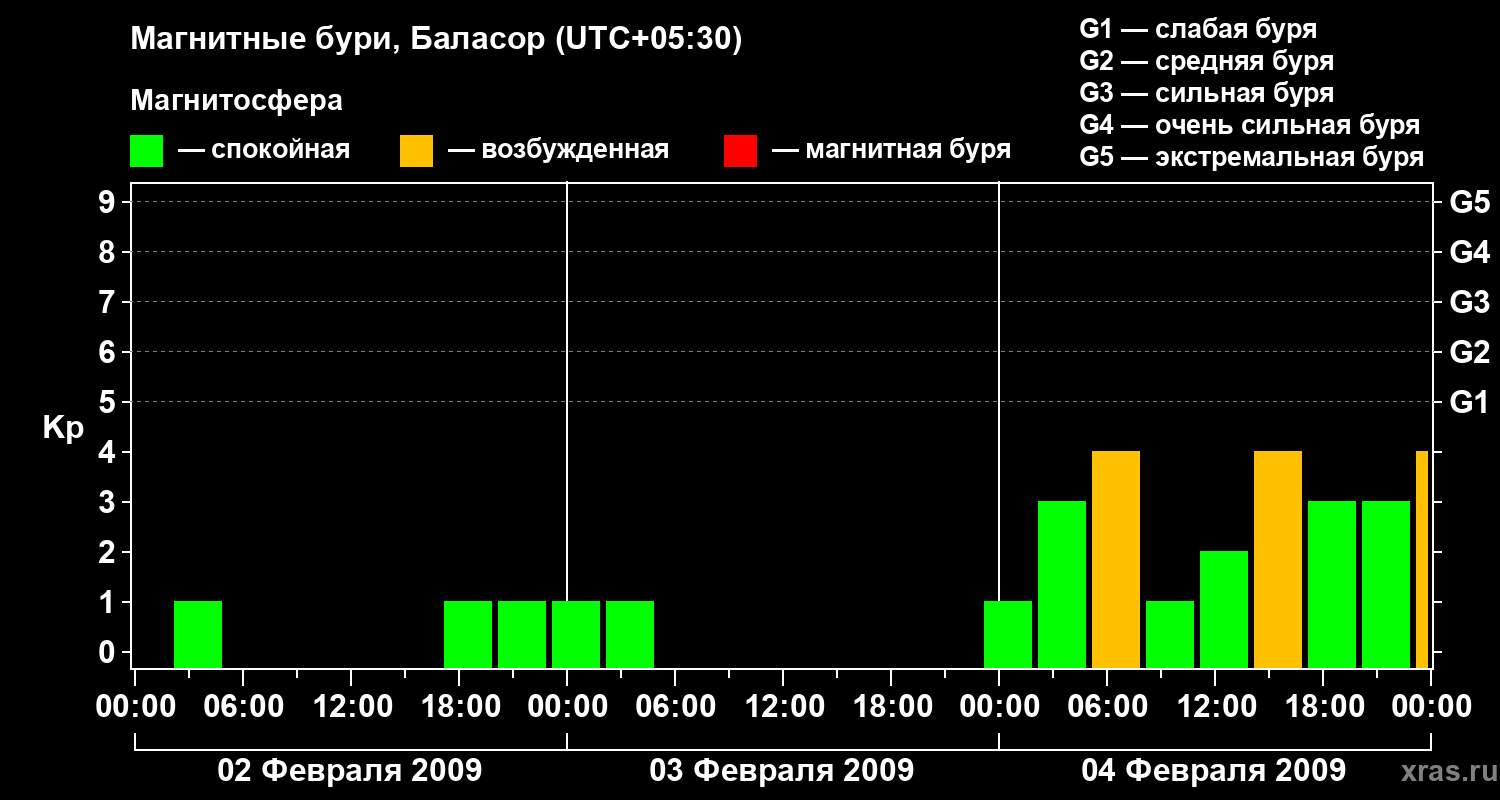Image resolution: width=1500 pixels, height=800 pixels.
Task: Click the first 12:00 time axis label
Action: [350, 706]
